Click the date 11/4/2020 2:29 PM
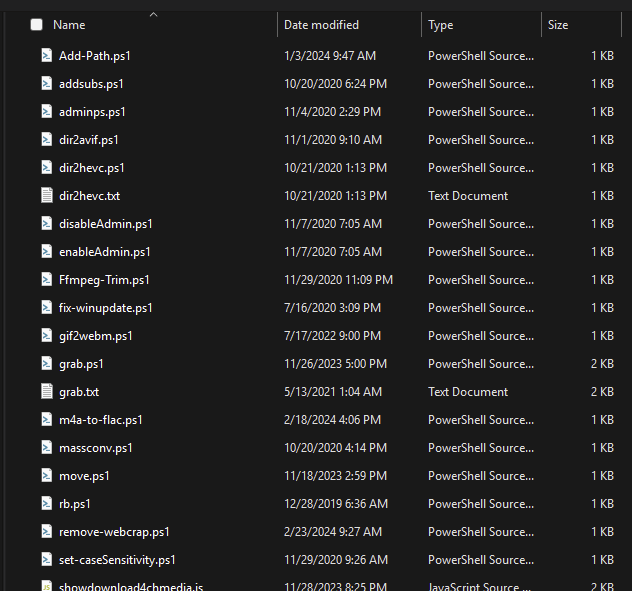The width and height of the screenshot is (632, 591). (333, 112)
